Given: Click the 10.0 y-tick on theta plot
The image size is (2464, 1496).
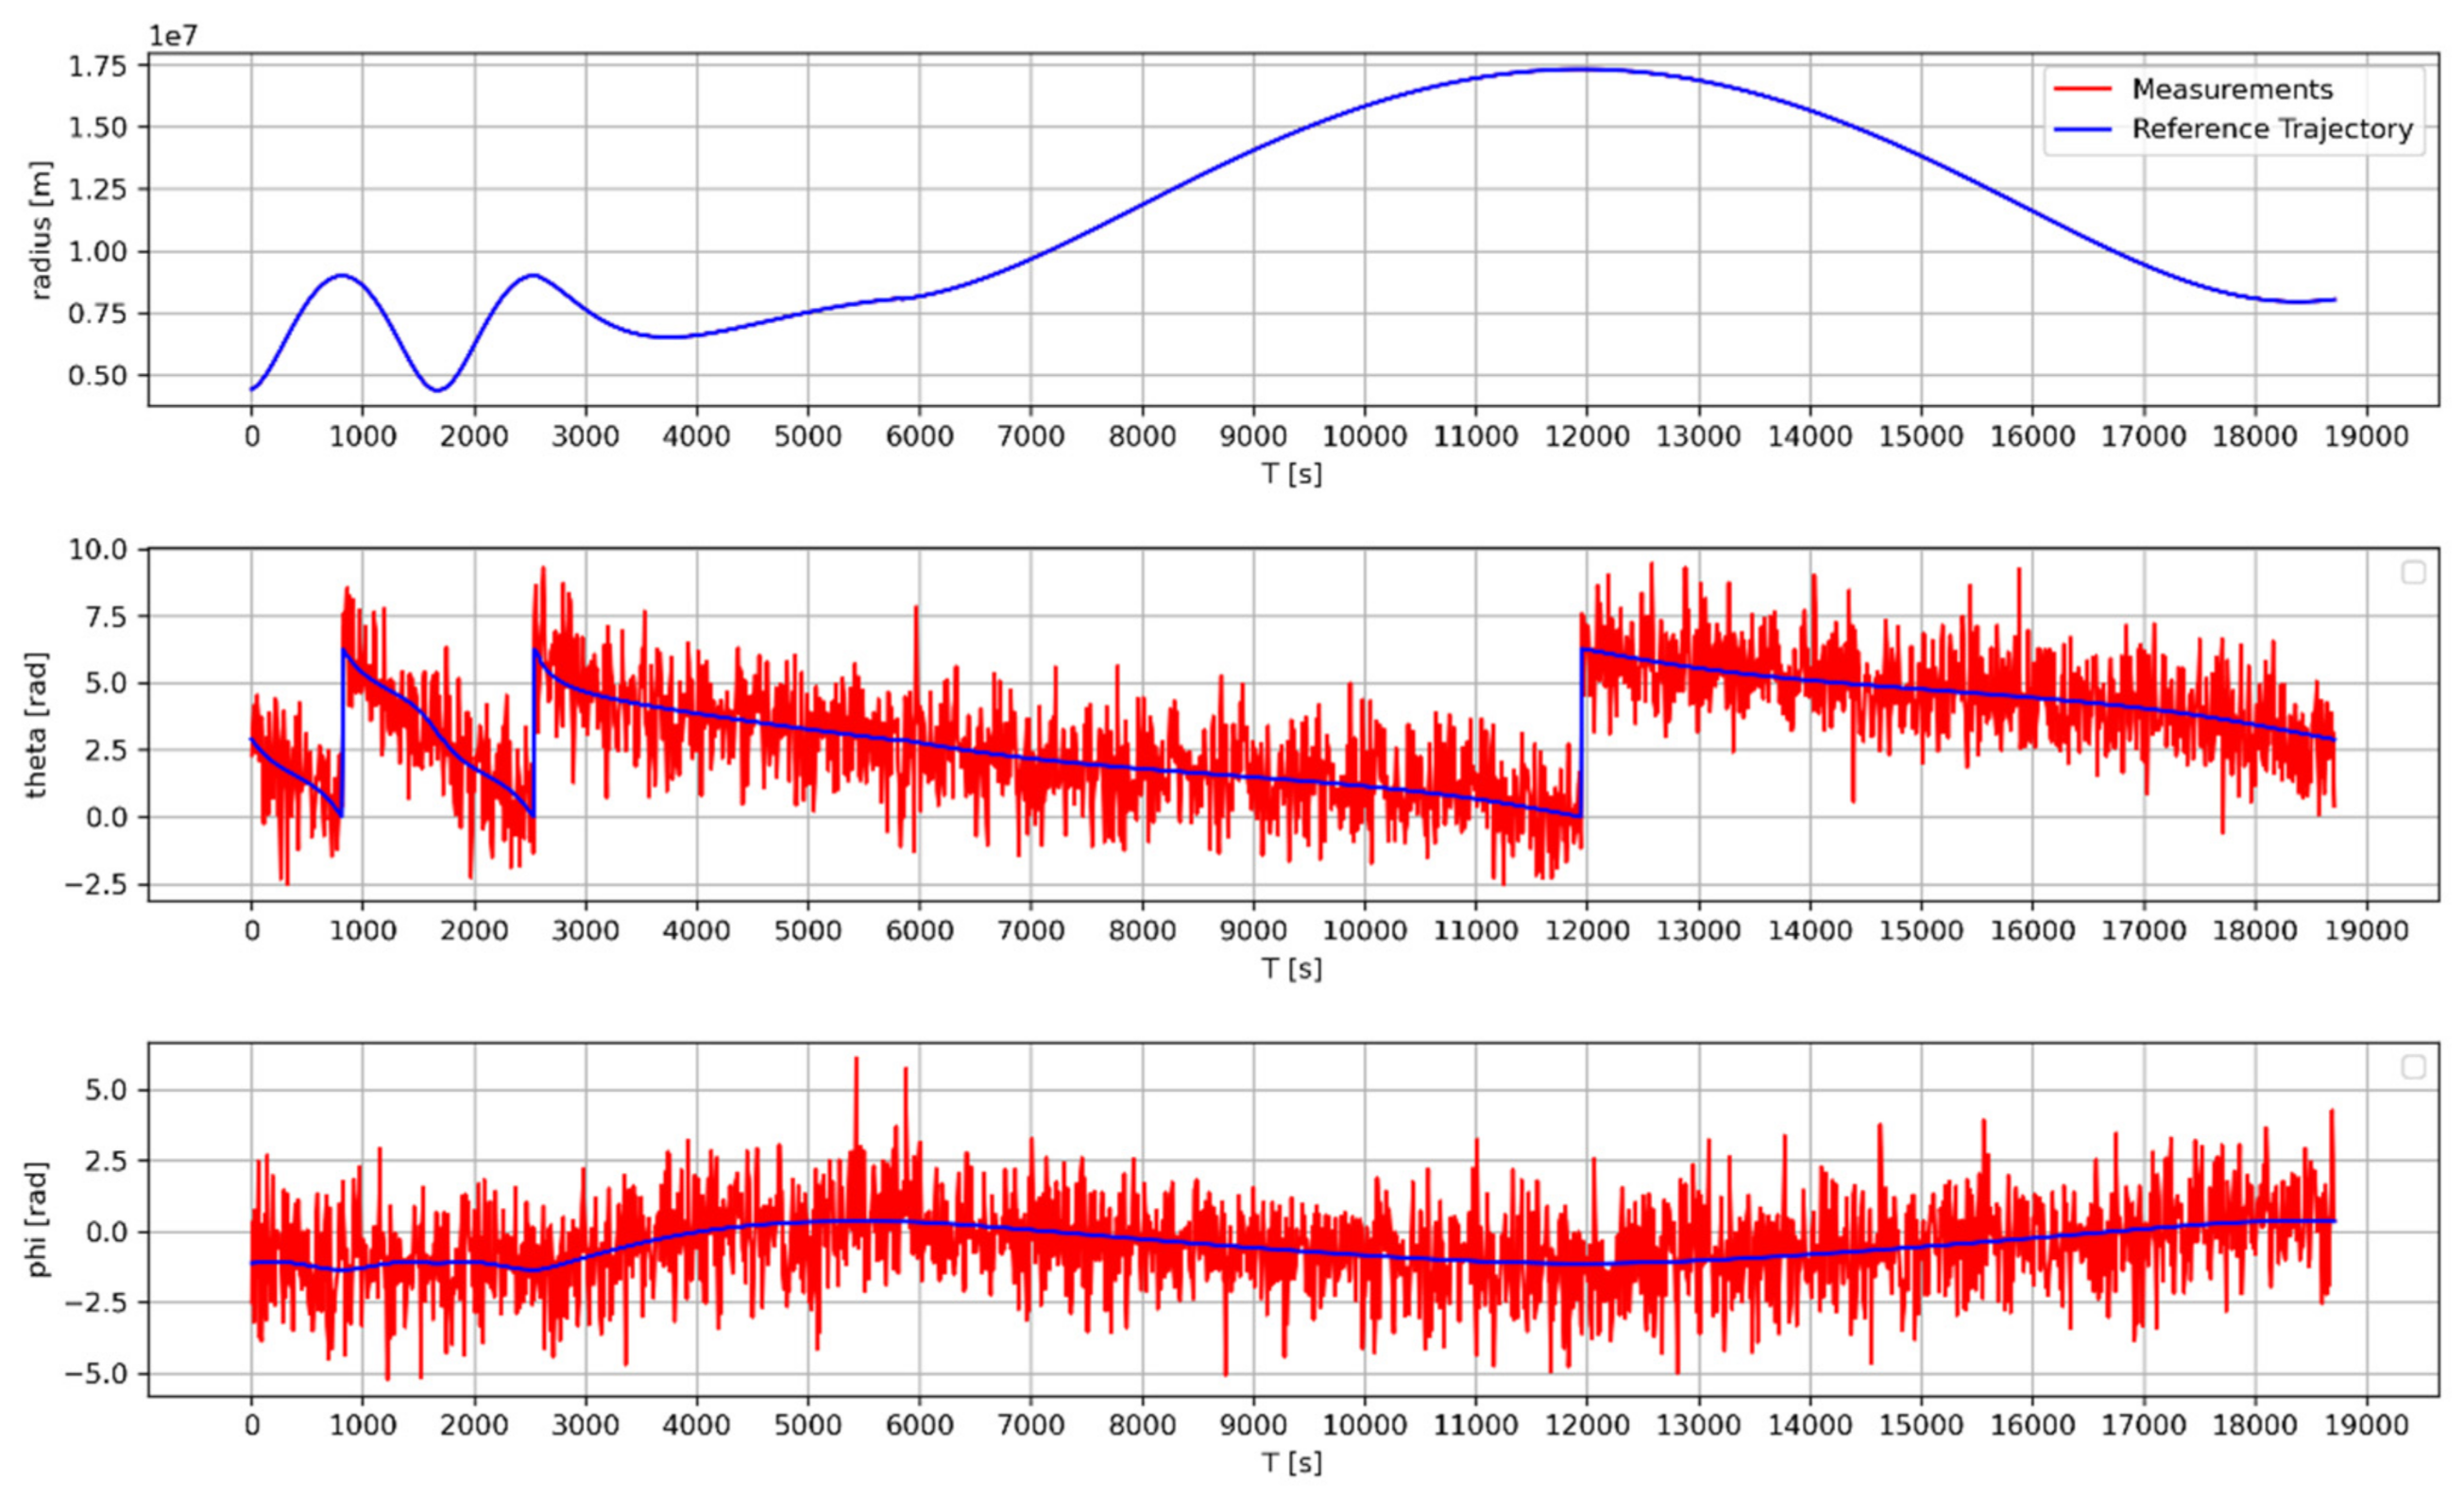Looking at the screenshot, I should (x=97, y=549).
